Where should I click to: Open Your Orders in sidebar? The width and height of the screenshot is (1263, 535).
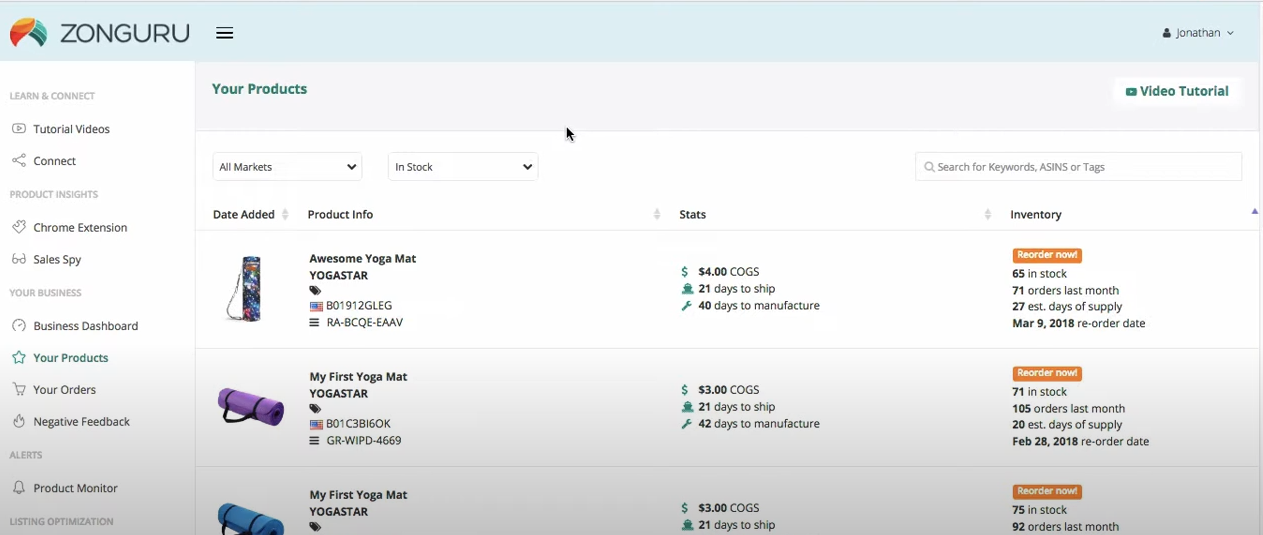(x=64, y=390)
